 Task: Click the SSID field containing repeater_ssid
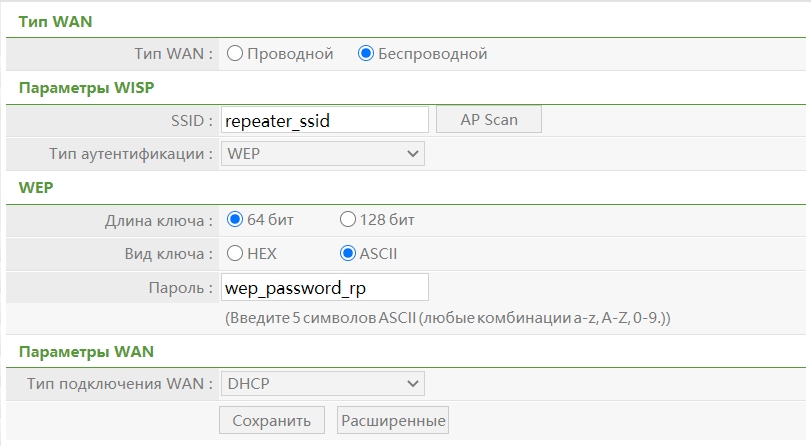[x=324, y=121]
